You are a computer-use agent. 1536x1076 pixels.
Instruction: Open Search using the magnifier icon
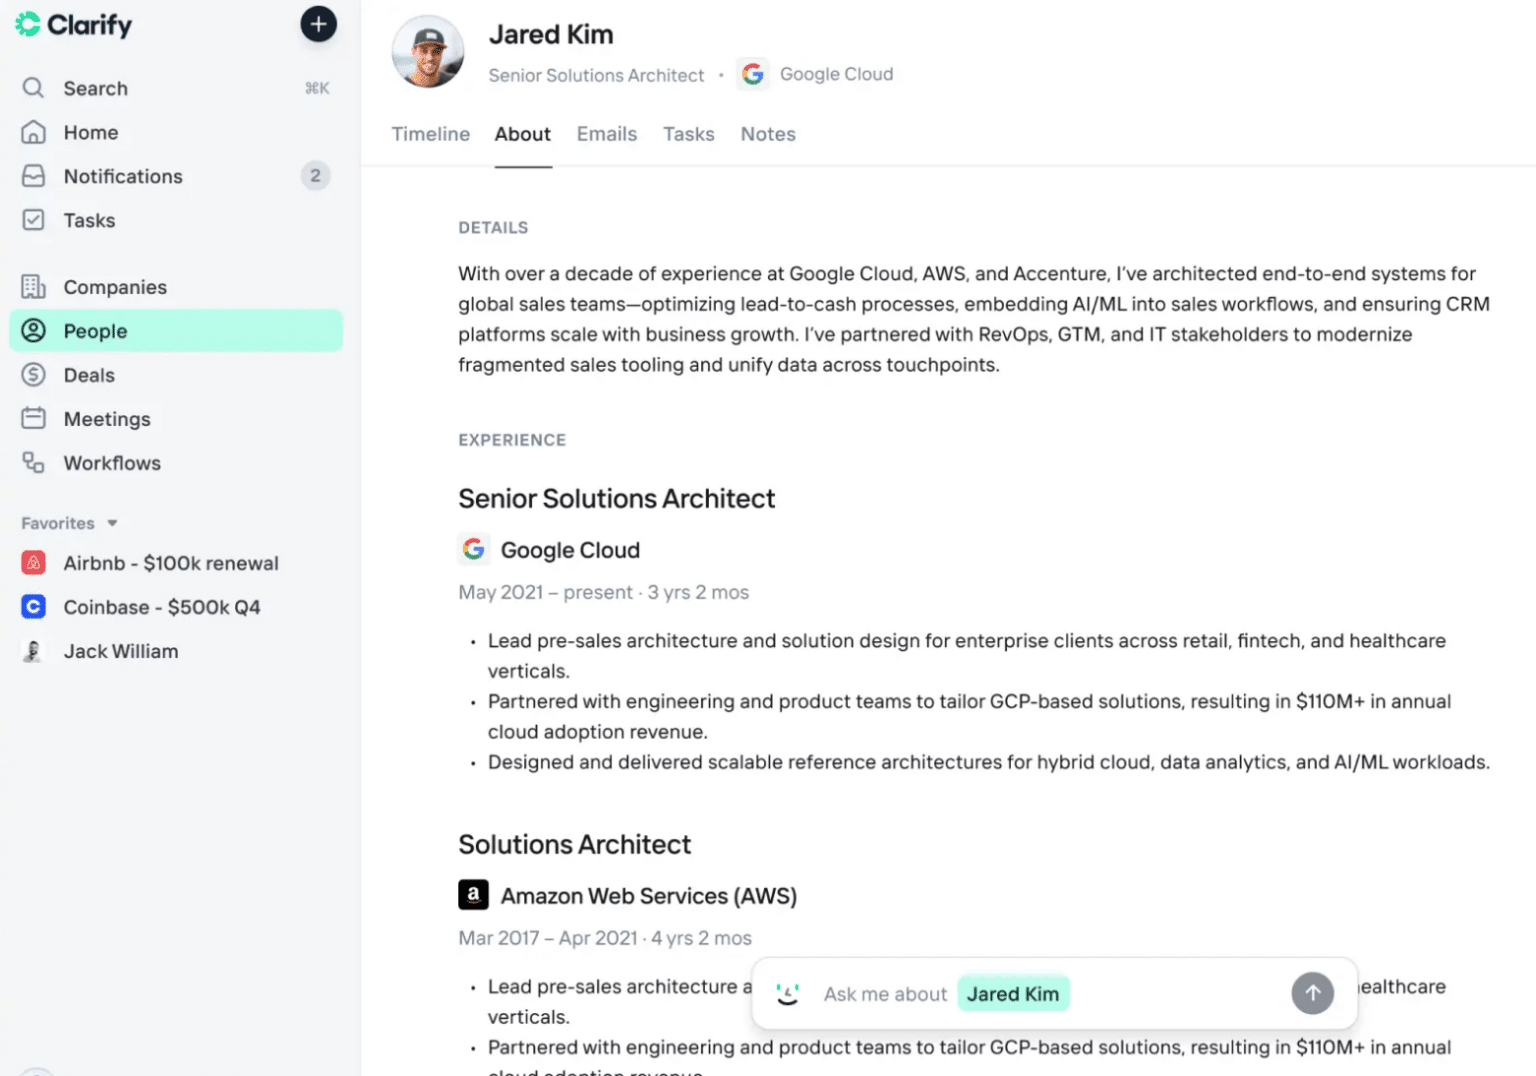pyautogui.click(x=33, y=88)
